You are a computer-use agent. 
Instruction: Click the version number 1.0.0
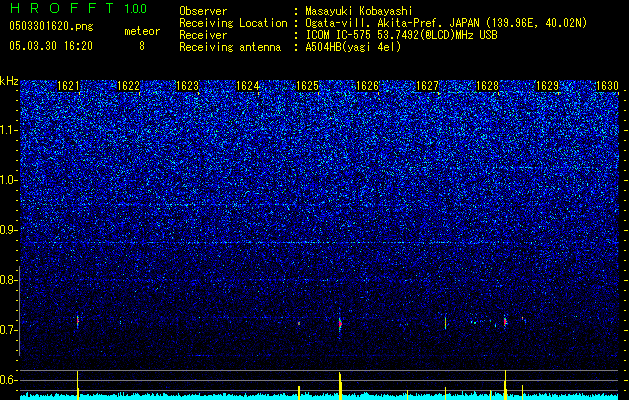(x=135, y=8)
